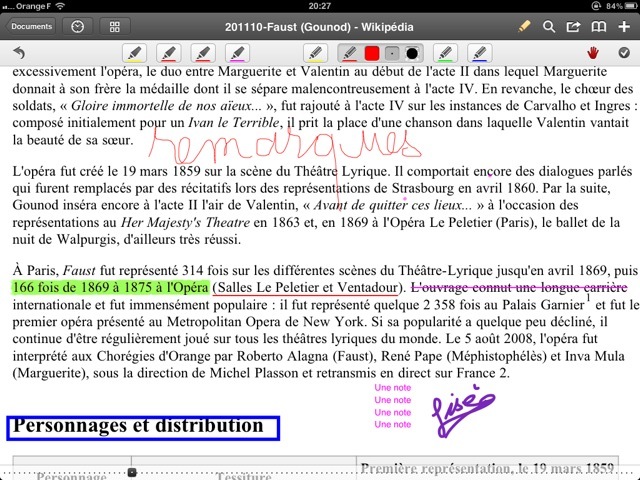The width and height of the screenshot is (640, 480).
Task: Show page thumbnails grid view
Action: pos(115,27)
